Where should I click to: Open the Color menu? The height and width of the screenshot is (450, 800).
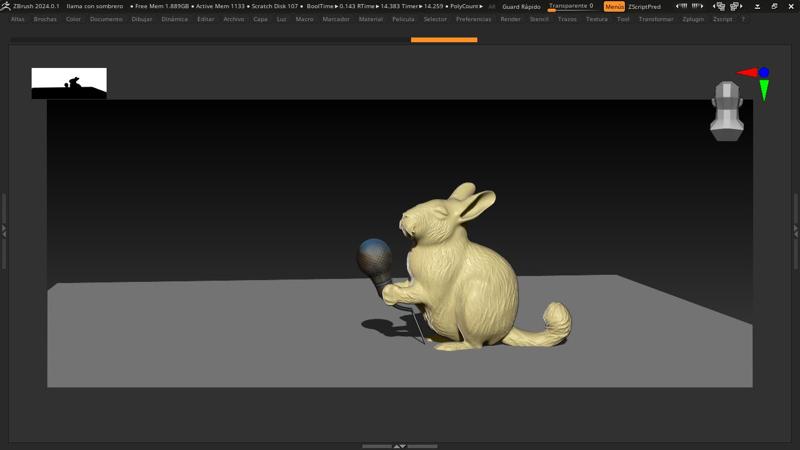point(73,19)
